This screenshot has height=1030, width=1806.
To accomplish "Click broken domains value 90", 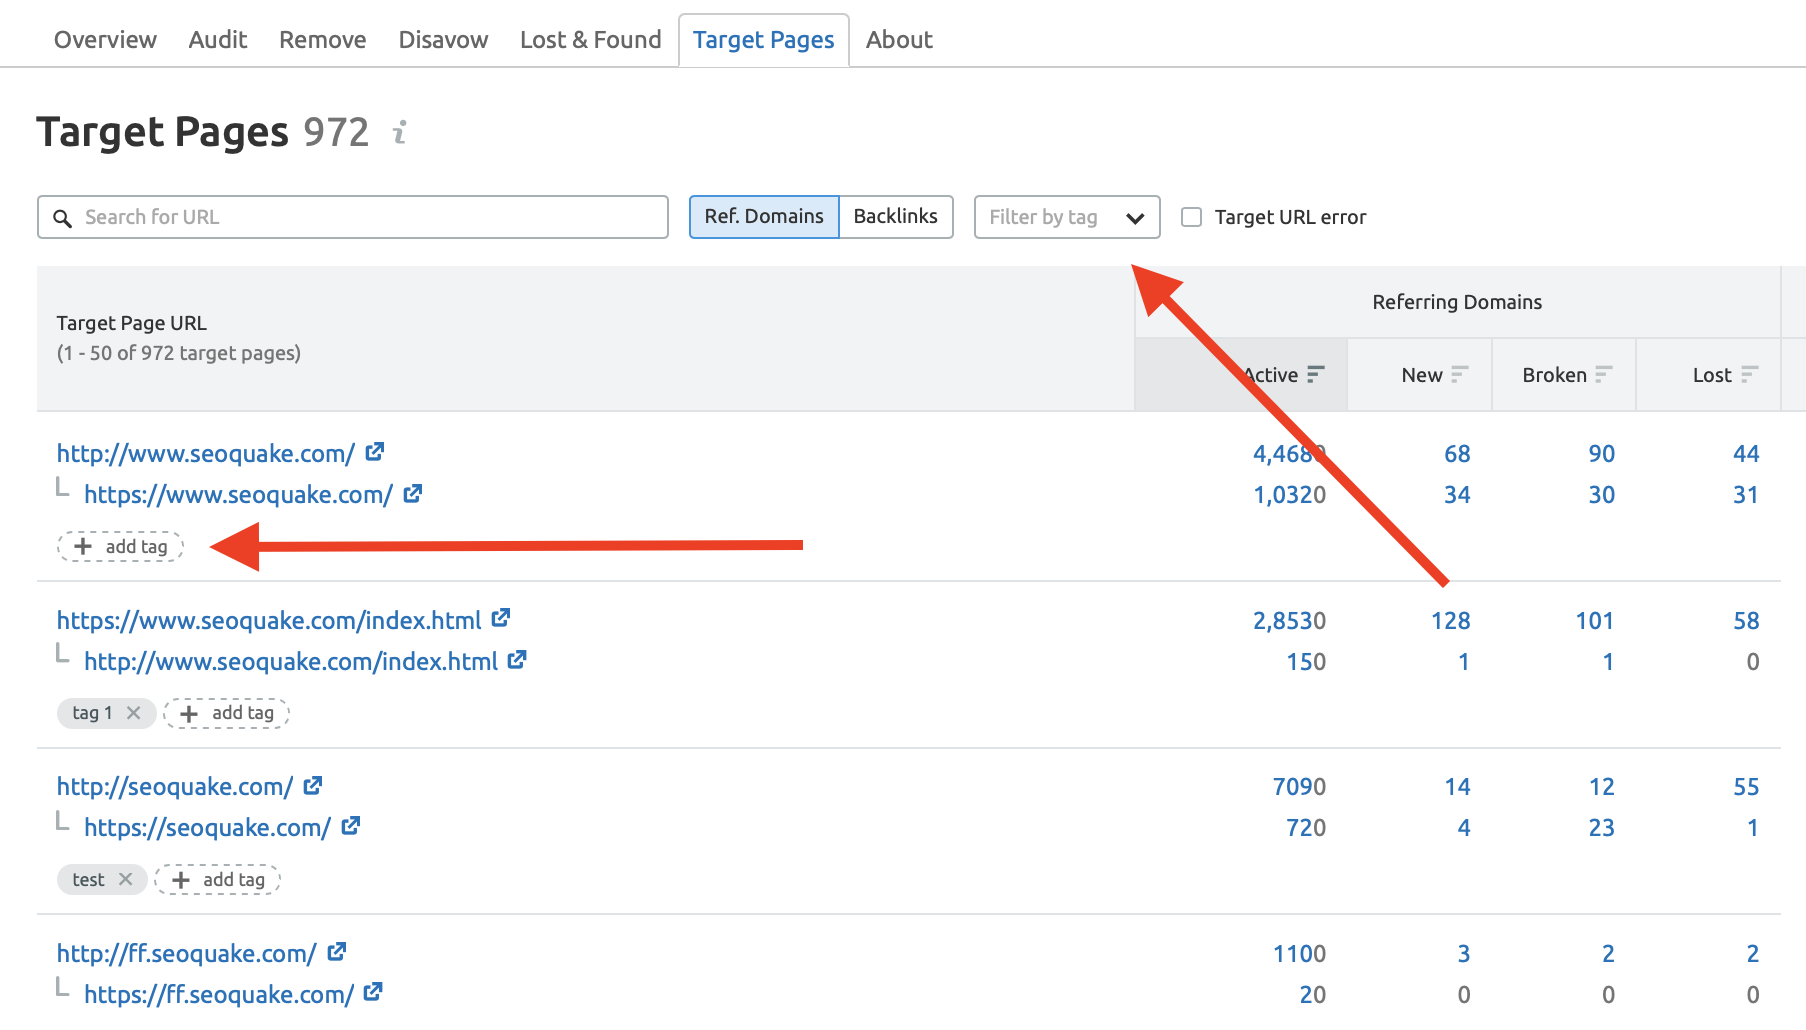I will point(1602,454).
